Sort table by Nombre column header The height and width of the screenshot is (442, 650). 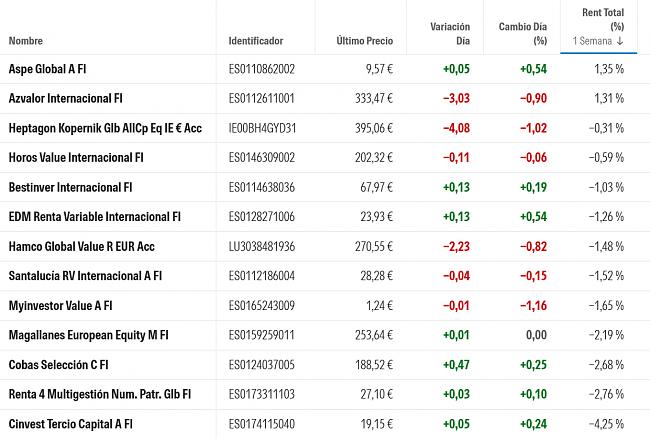point(26,41)
